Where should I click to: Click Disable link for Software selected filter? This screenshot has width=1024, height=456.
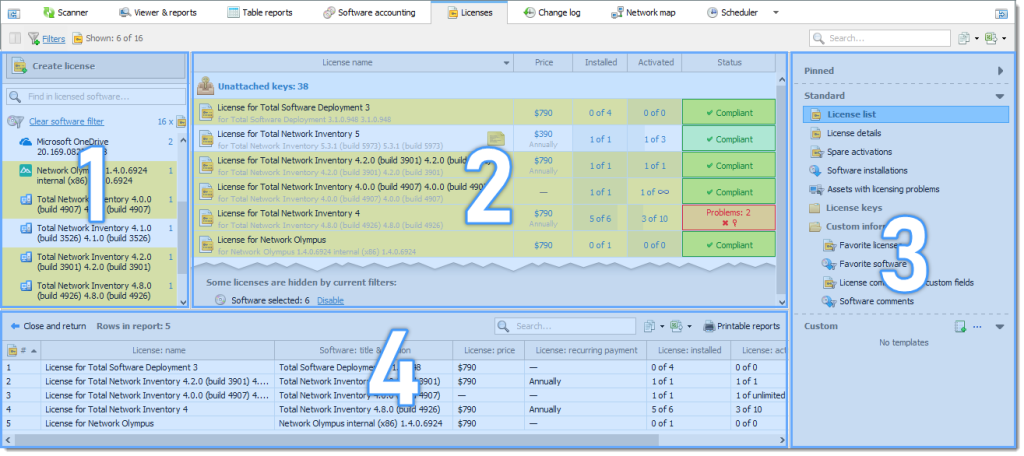tap(330, 301)
